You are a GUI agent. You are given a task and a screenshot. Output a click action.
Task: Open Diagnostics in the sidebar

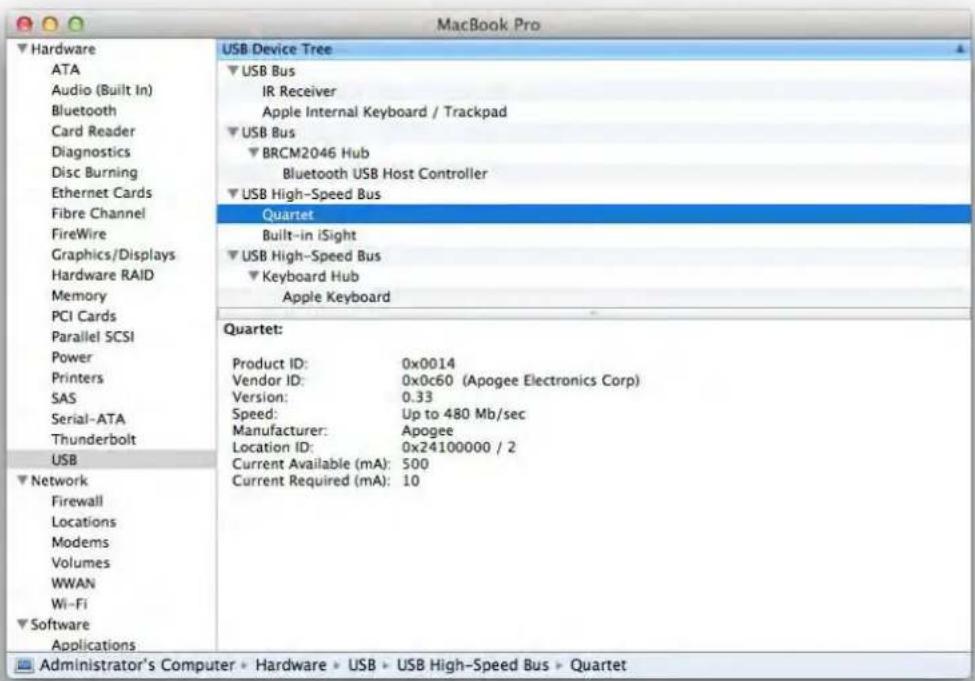[x=91, y=152]
